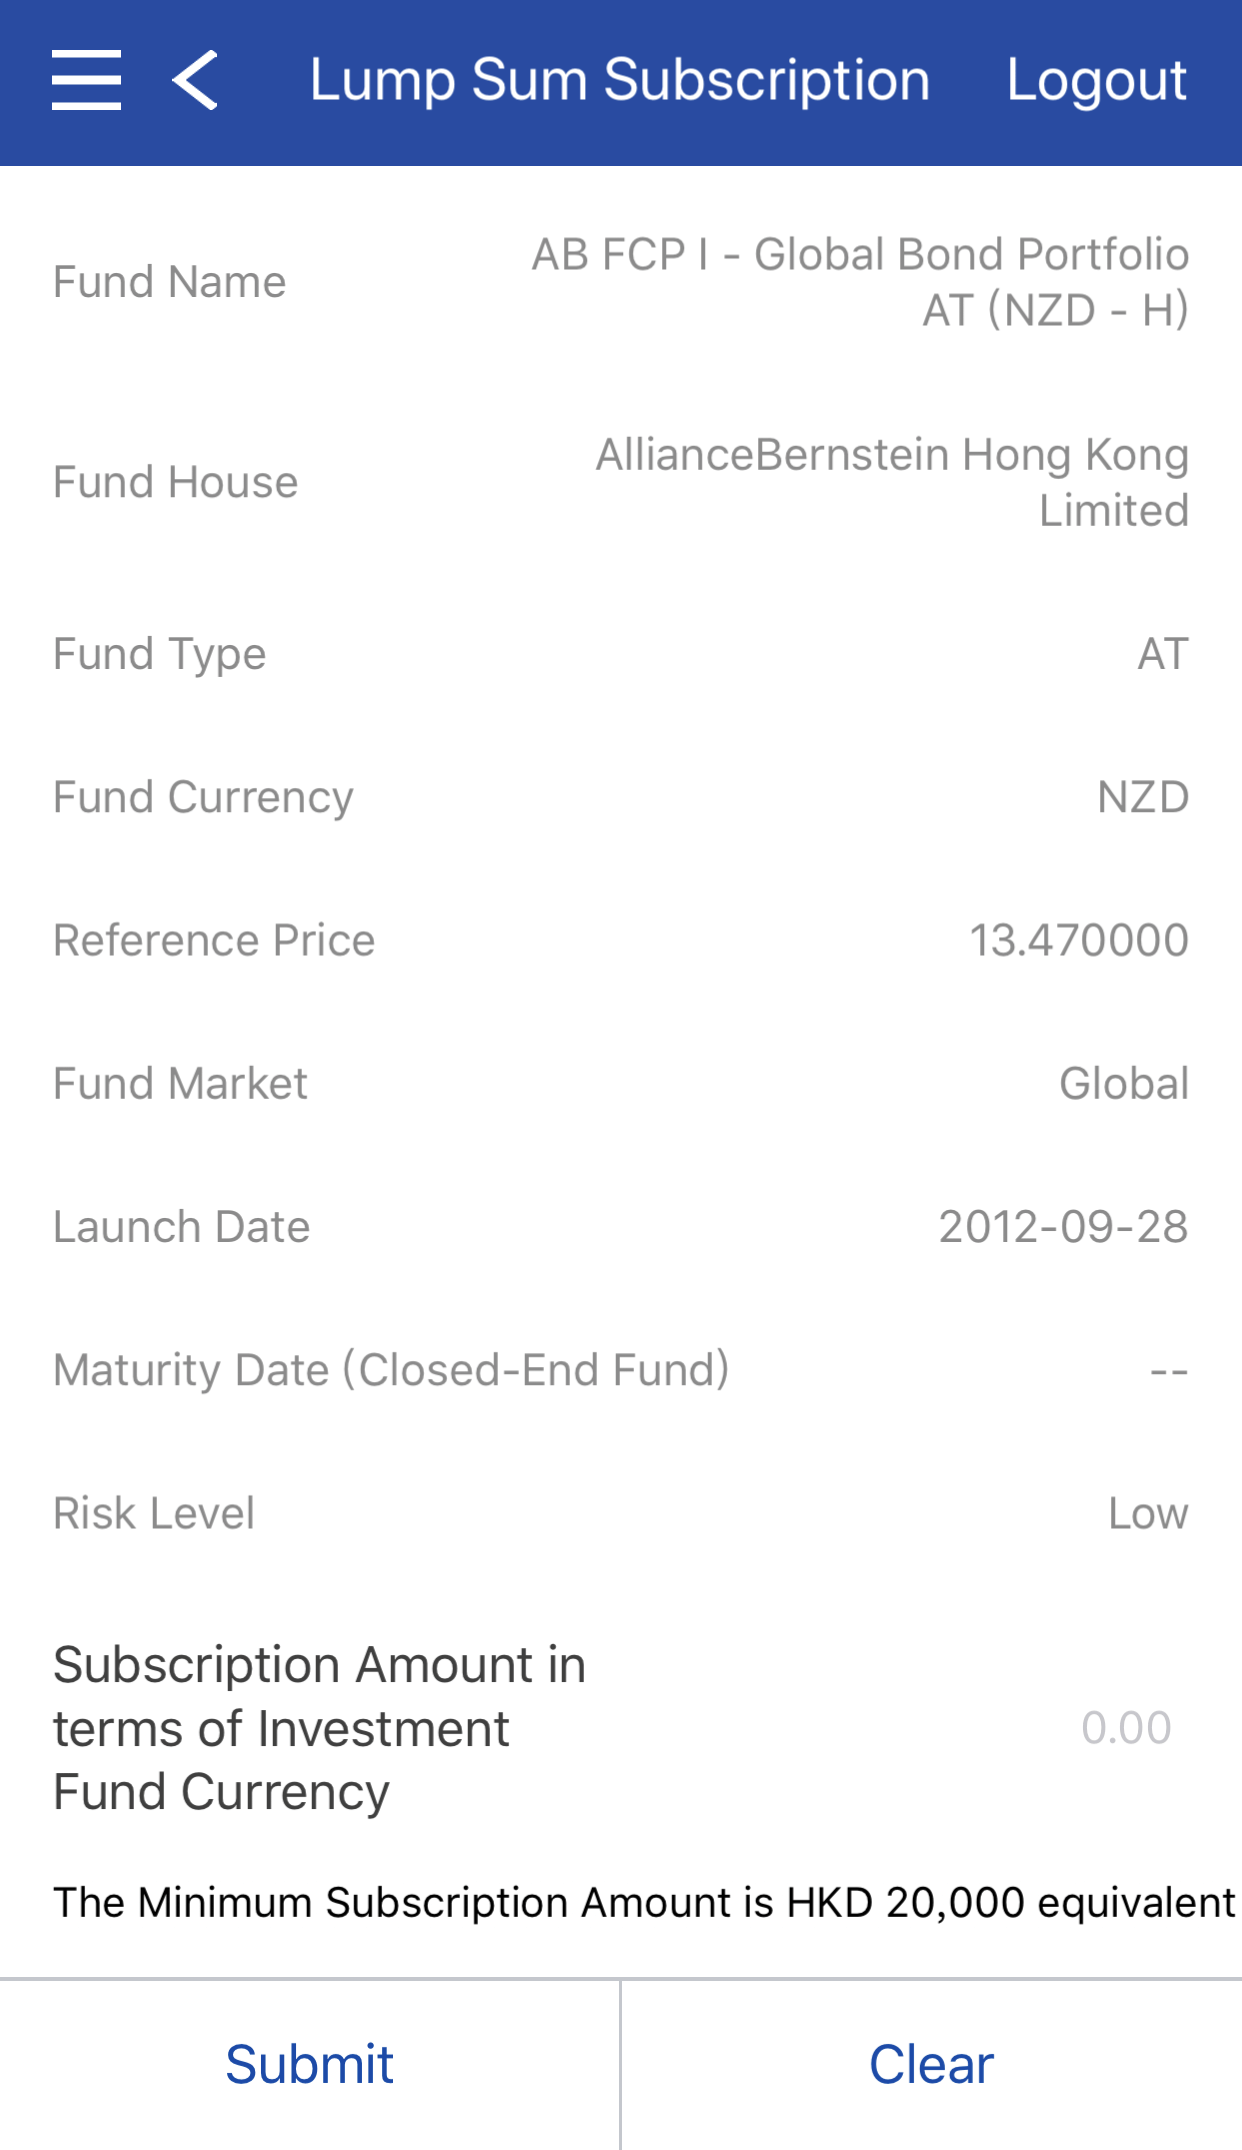Select the Fund Name value text
The height and width of the screenshot is (2150, 1242).
pyautogui.click(x=860, y=282)
